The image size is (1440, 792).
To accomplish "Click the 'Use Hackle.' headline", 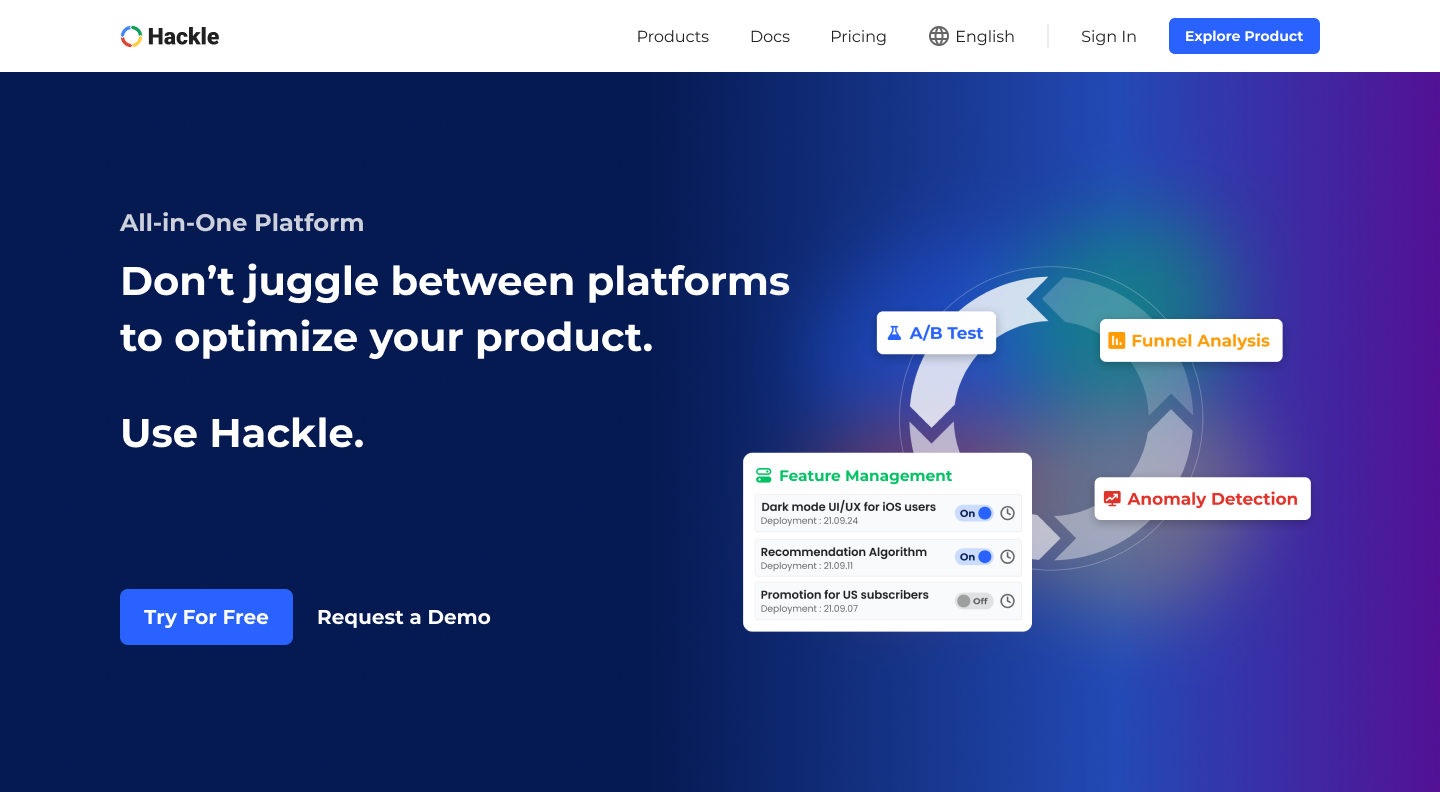I will tap(242, 433).
